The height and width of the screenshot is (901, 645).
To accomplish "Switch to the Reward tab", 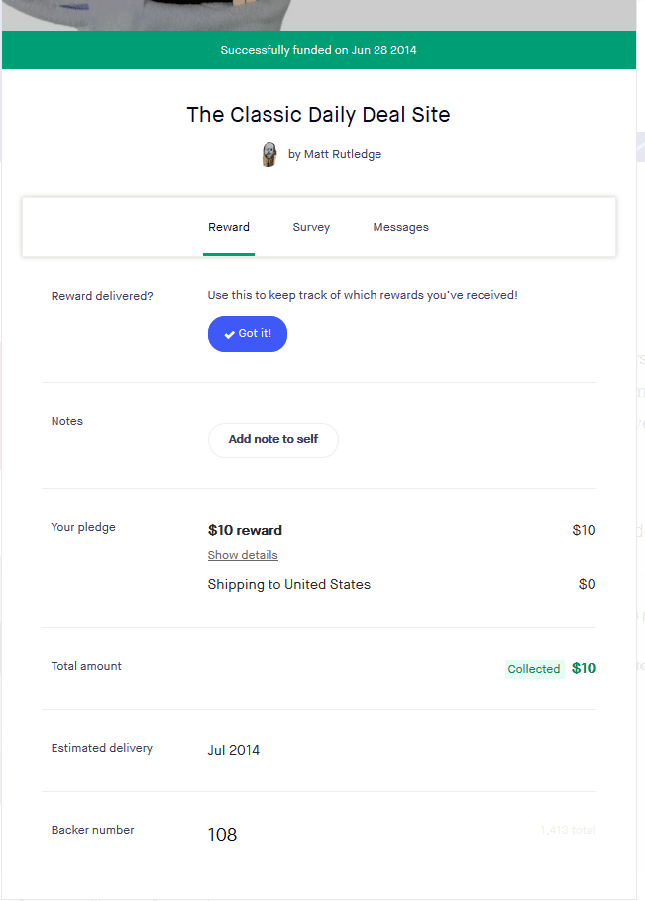I will [229, 227].
